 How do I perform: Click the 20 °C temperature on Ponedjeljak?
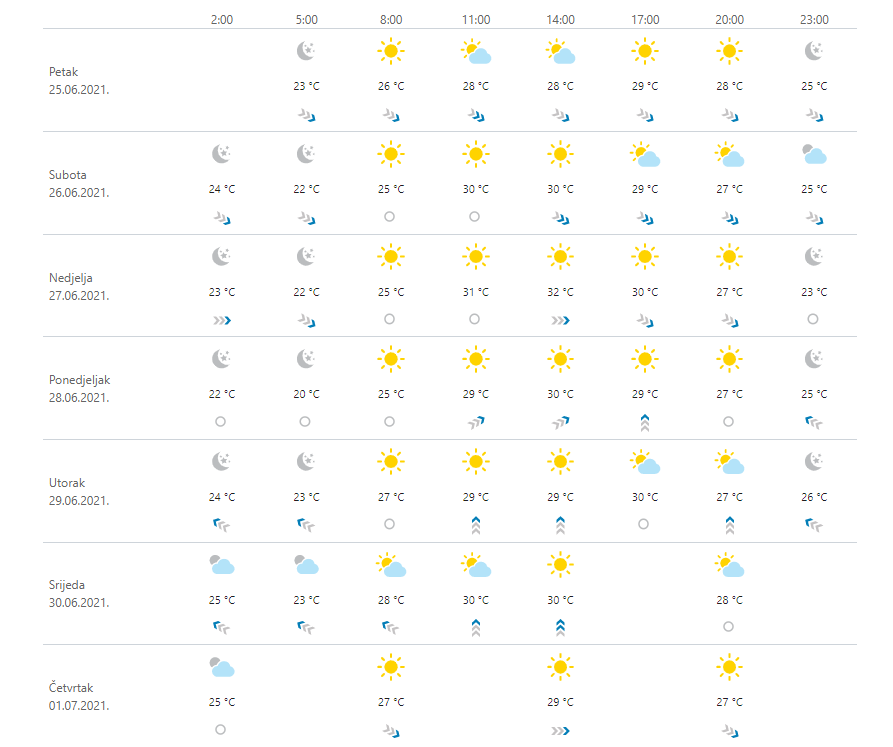[307, 394]
